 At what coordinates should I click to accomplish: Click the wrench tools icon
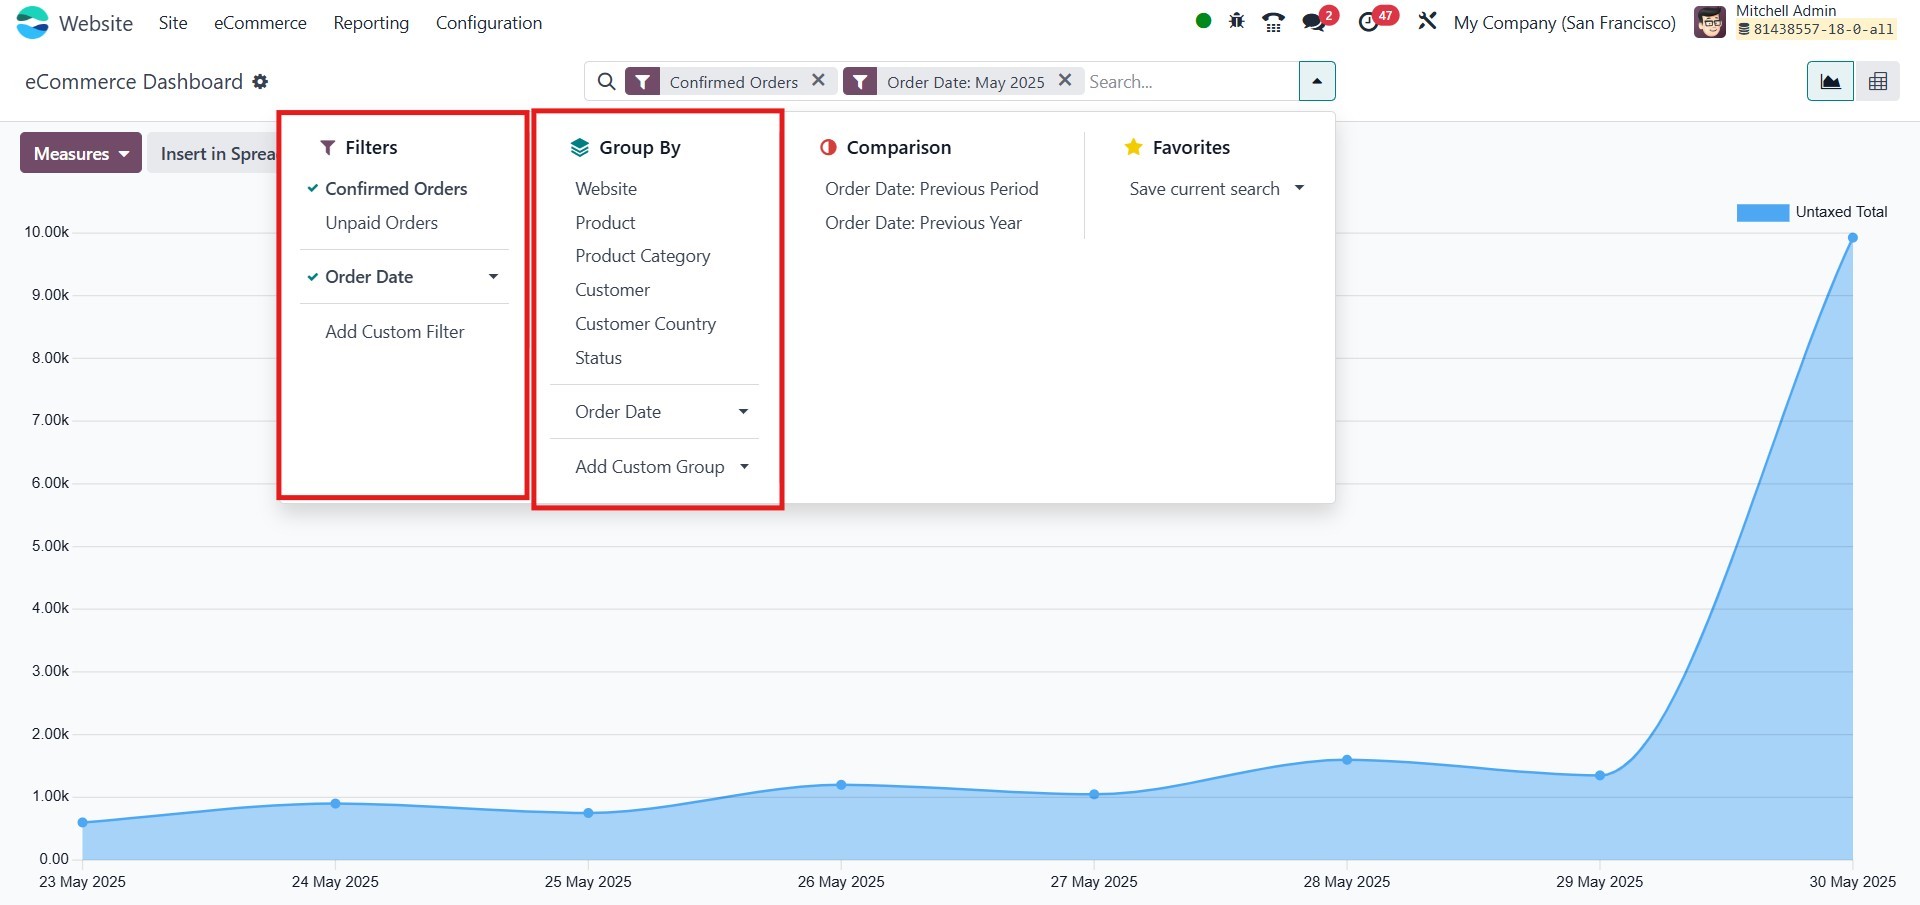1427,21
